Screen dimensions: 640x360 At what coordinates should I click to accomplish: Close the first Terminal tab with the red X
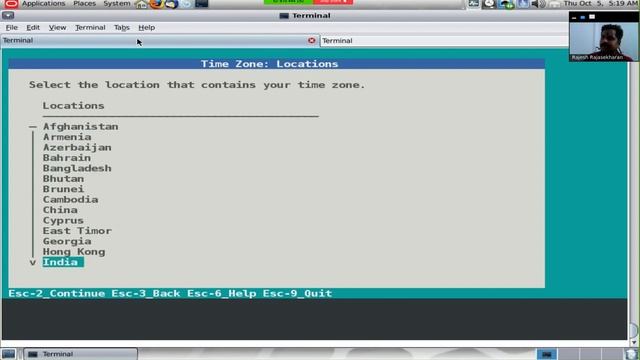[311, 40]
